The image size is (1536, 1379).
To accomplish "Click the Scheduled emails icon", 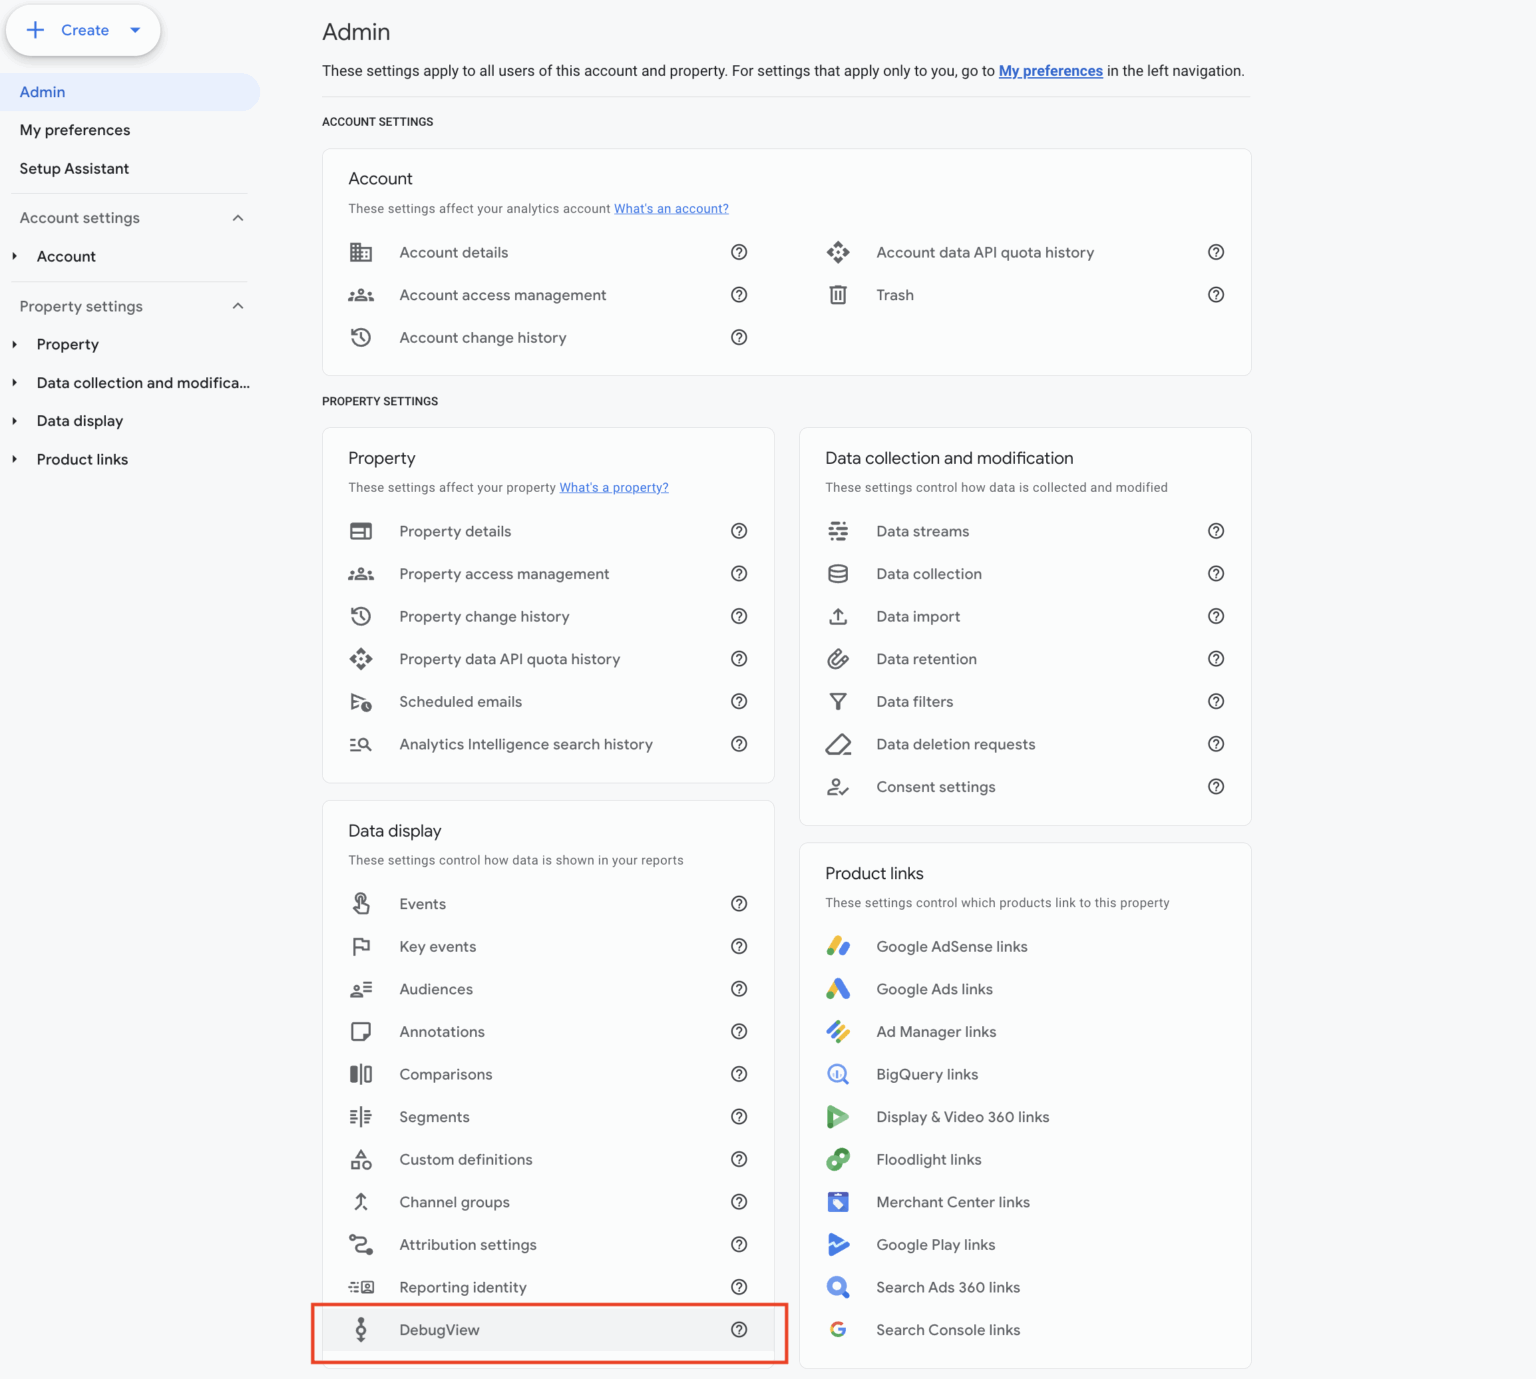I will coord(361,701).
